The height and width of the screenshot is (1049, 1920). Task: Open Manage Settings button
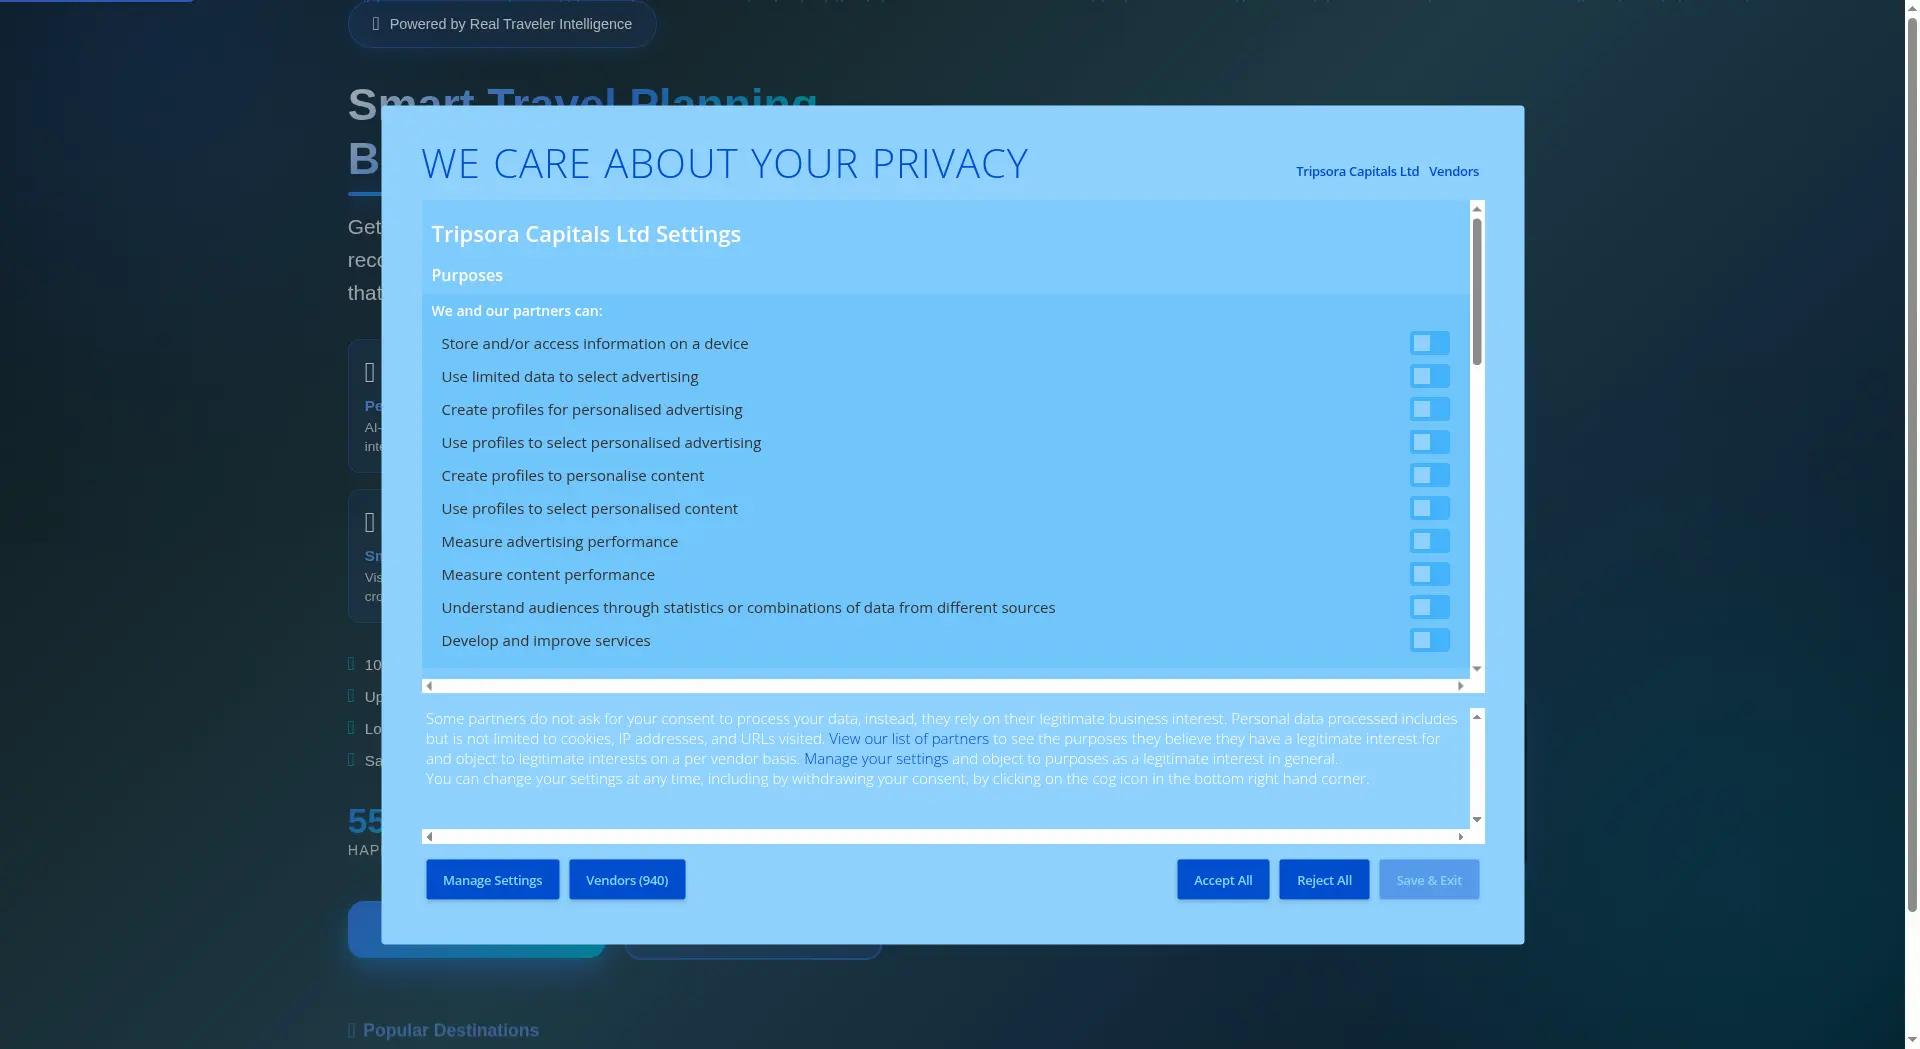coord(492,880)
